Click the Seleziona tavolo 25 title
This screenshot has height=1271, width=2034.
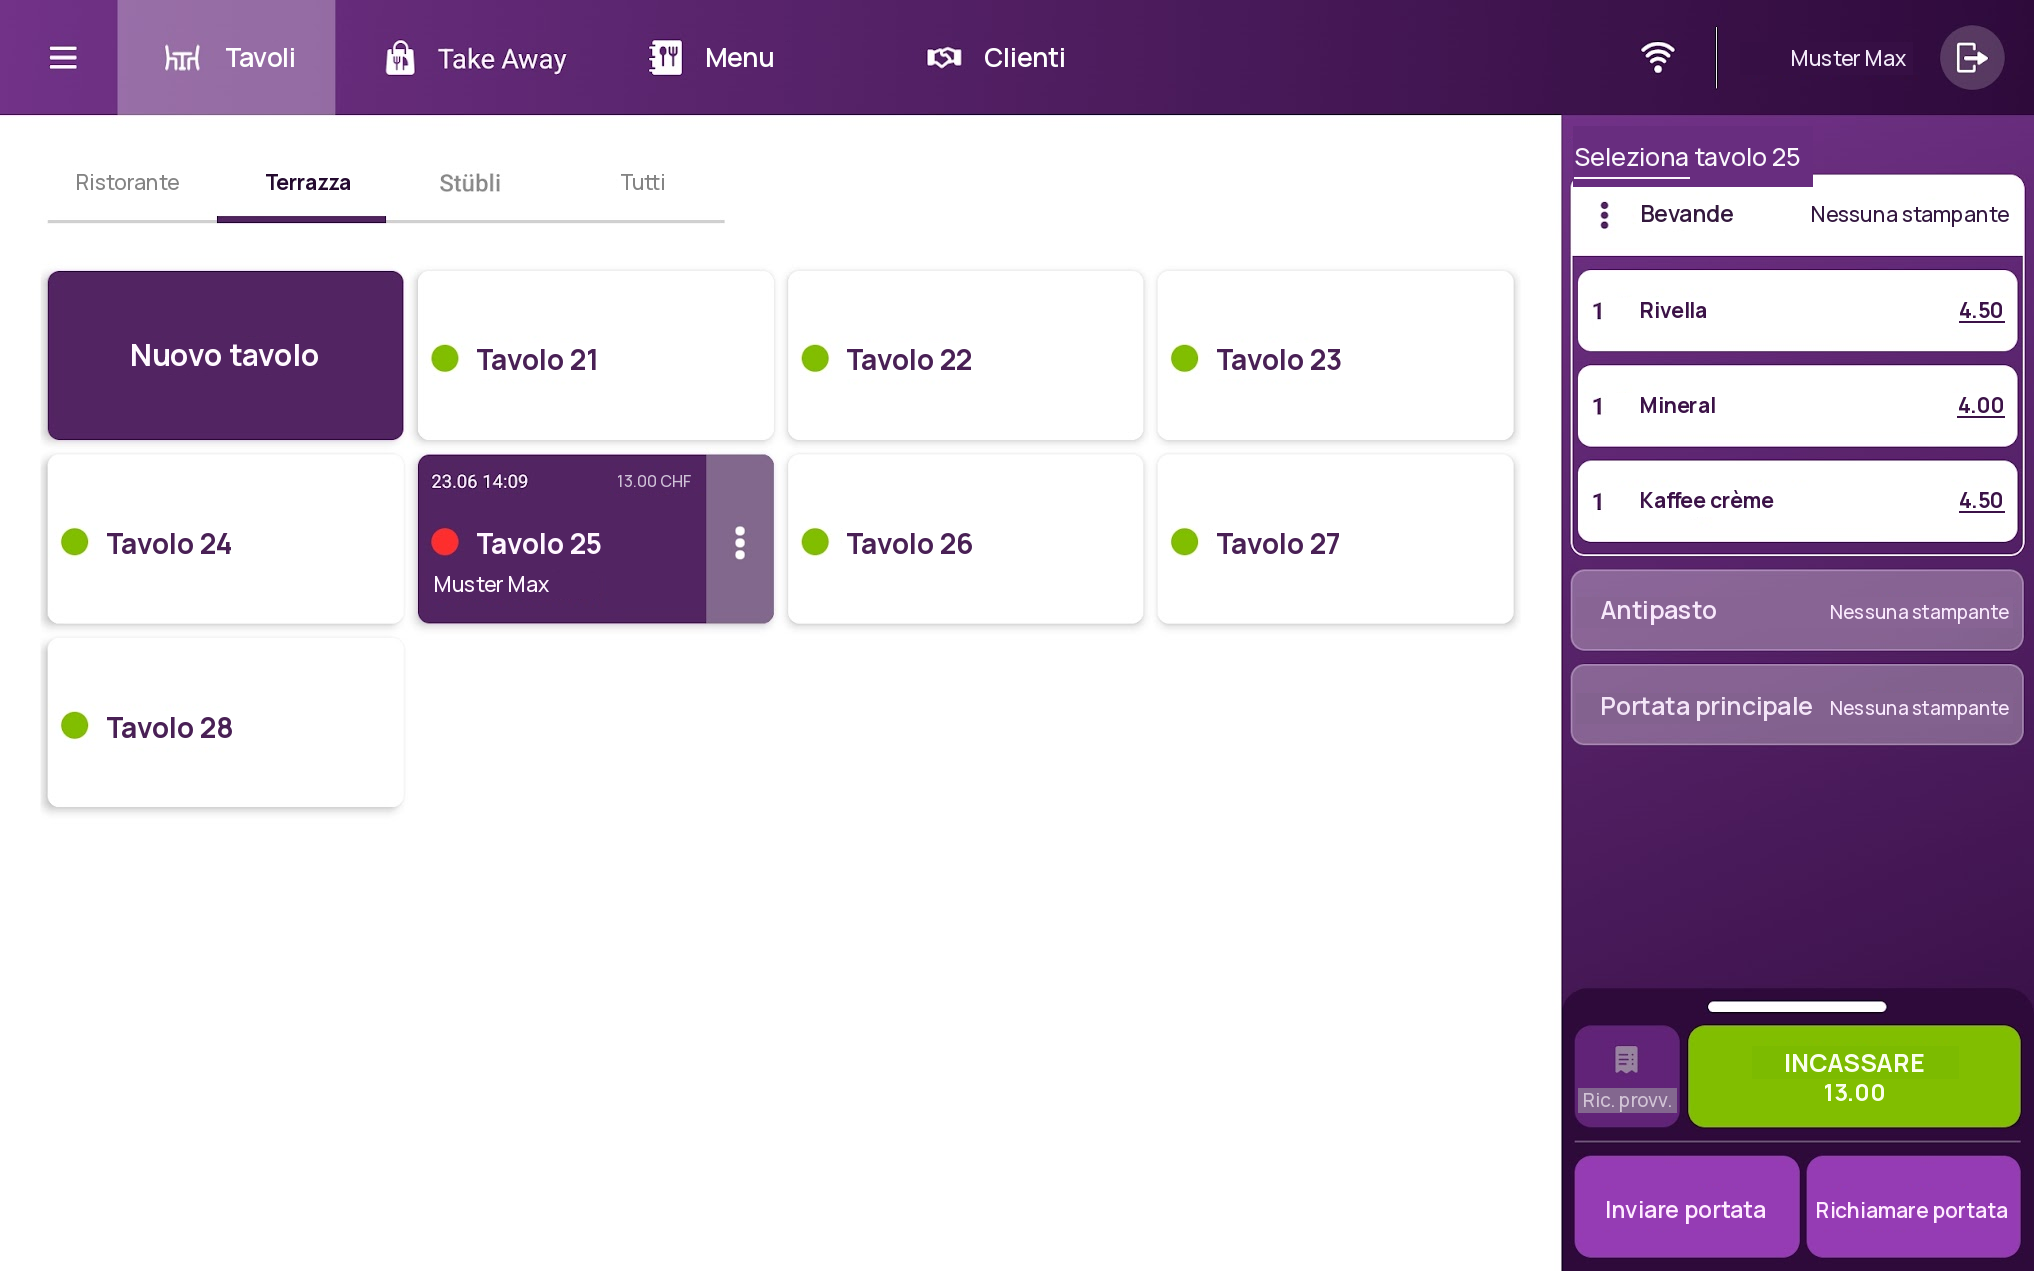[1686, 157]
